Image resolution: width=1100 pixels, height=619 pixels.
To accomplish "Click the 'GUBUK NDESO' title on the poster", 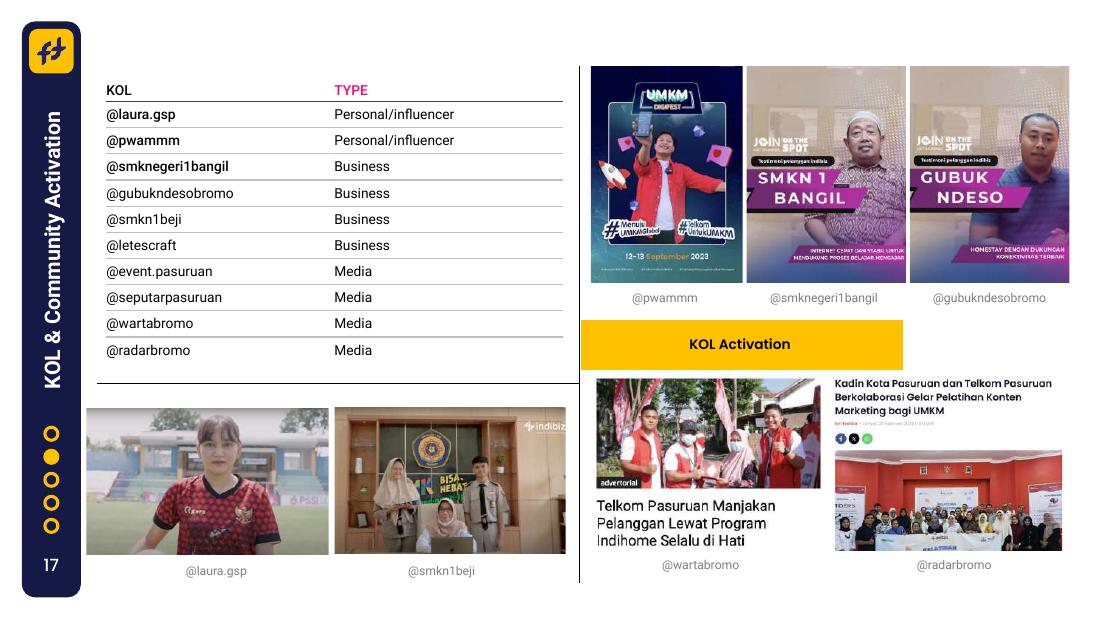I will [962, 187].
